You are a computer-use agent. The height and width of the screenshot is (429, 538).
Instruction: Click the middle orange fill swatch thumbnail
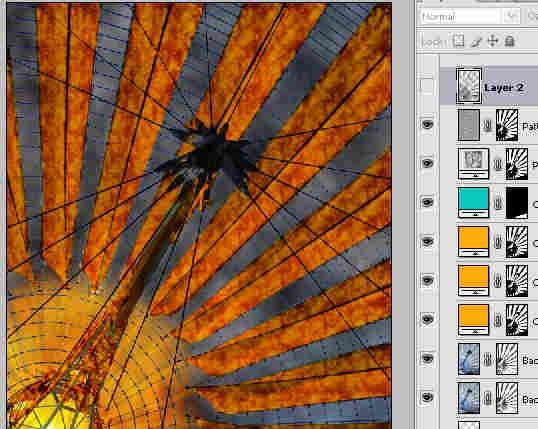click(x=473, y=281)
